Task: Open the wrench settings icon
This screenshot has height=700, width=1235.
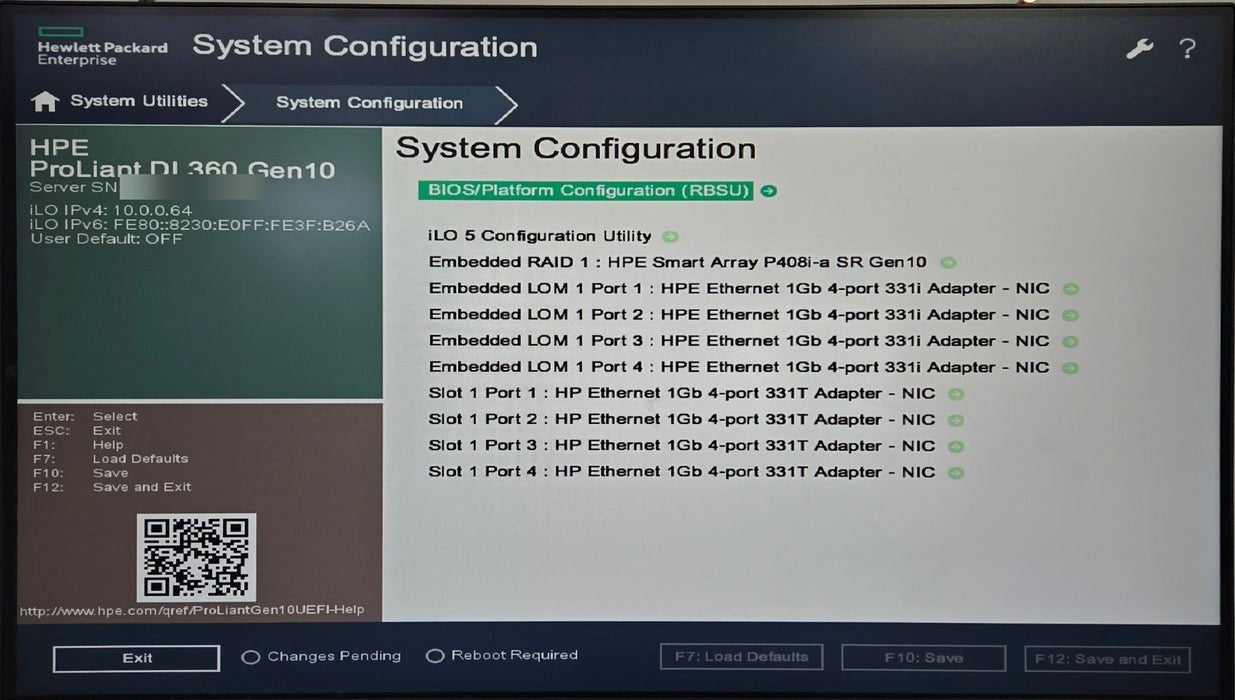Action: pyautogui.click(x=1140, y=49)
